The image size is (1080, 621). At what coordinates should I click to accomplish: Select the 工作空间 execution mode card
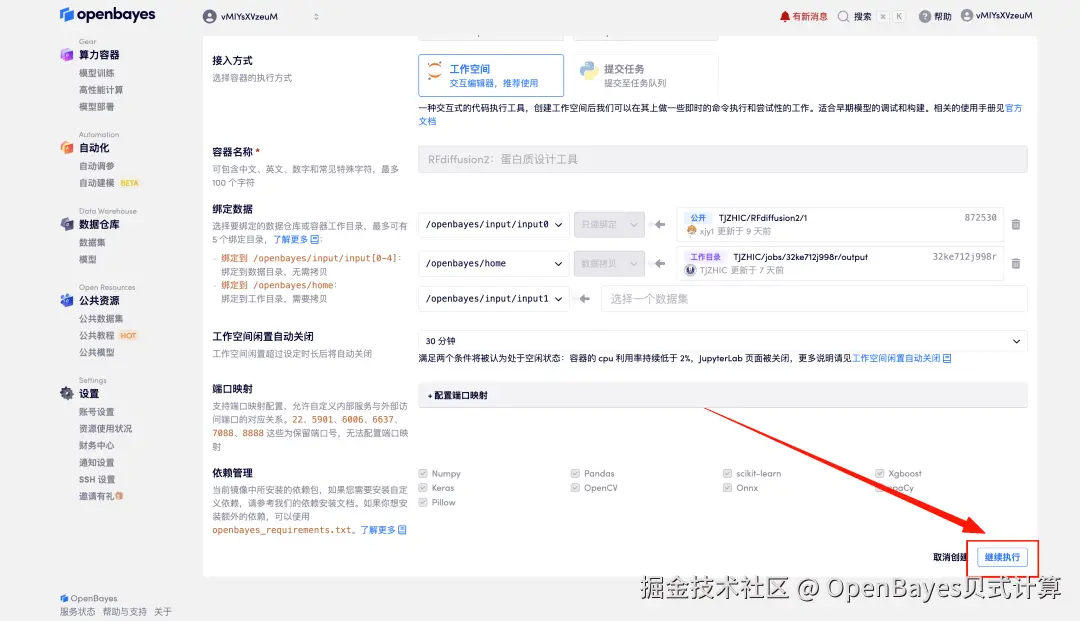[x=491, y=74]
